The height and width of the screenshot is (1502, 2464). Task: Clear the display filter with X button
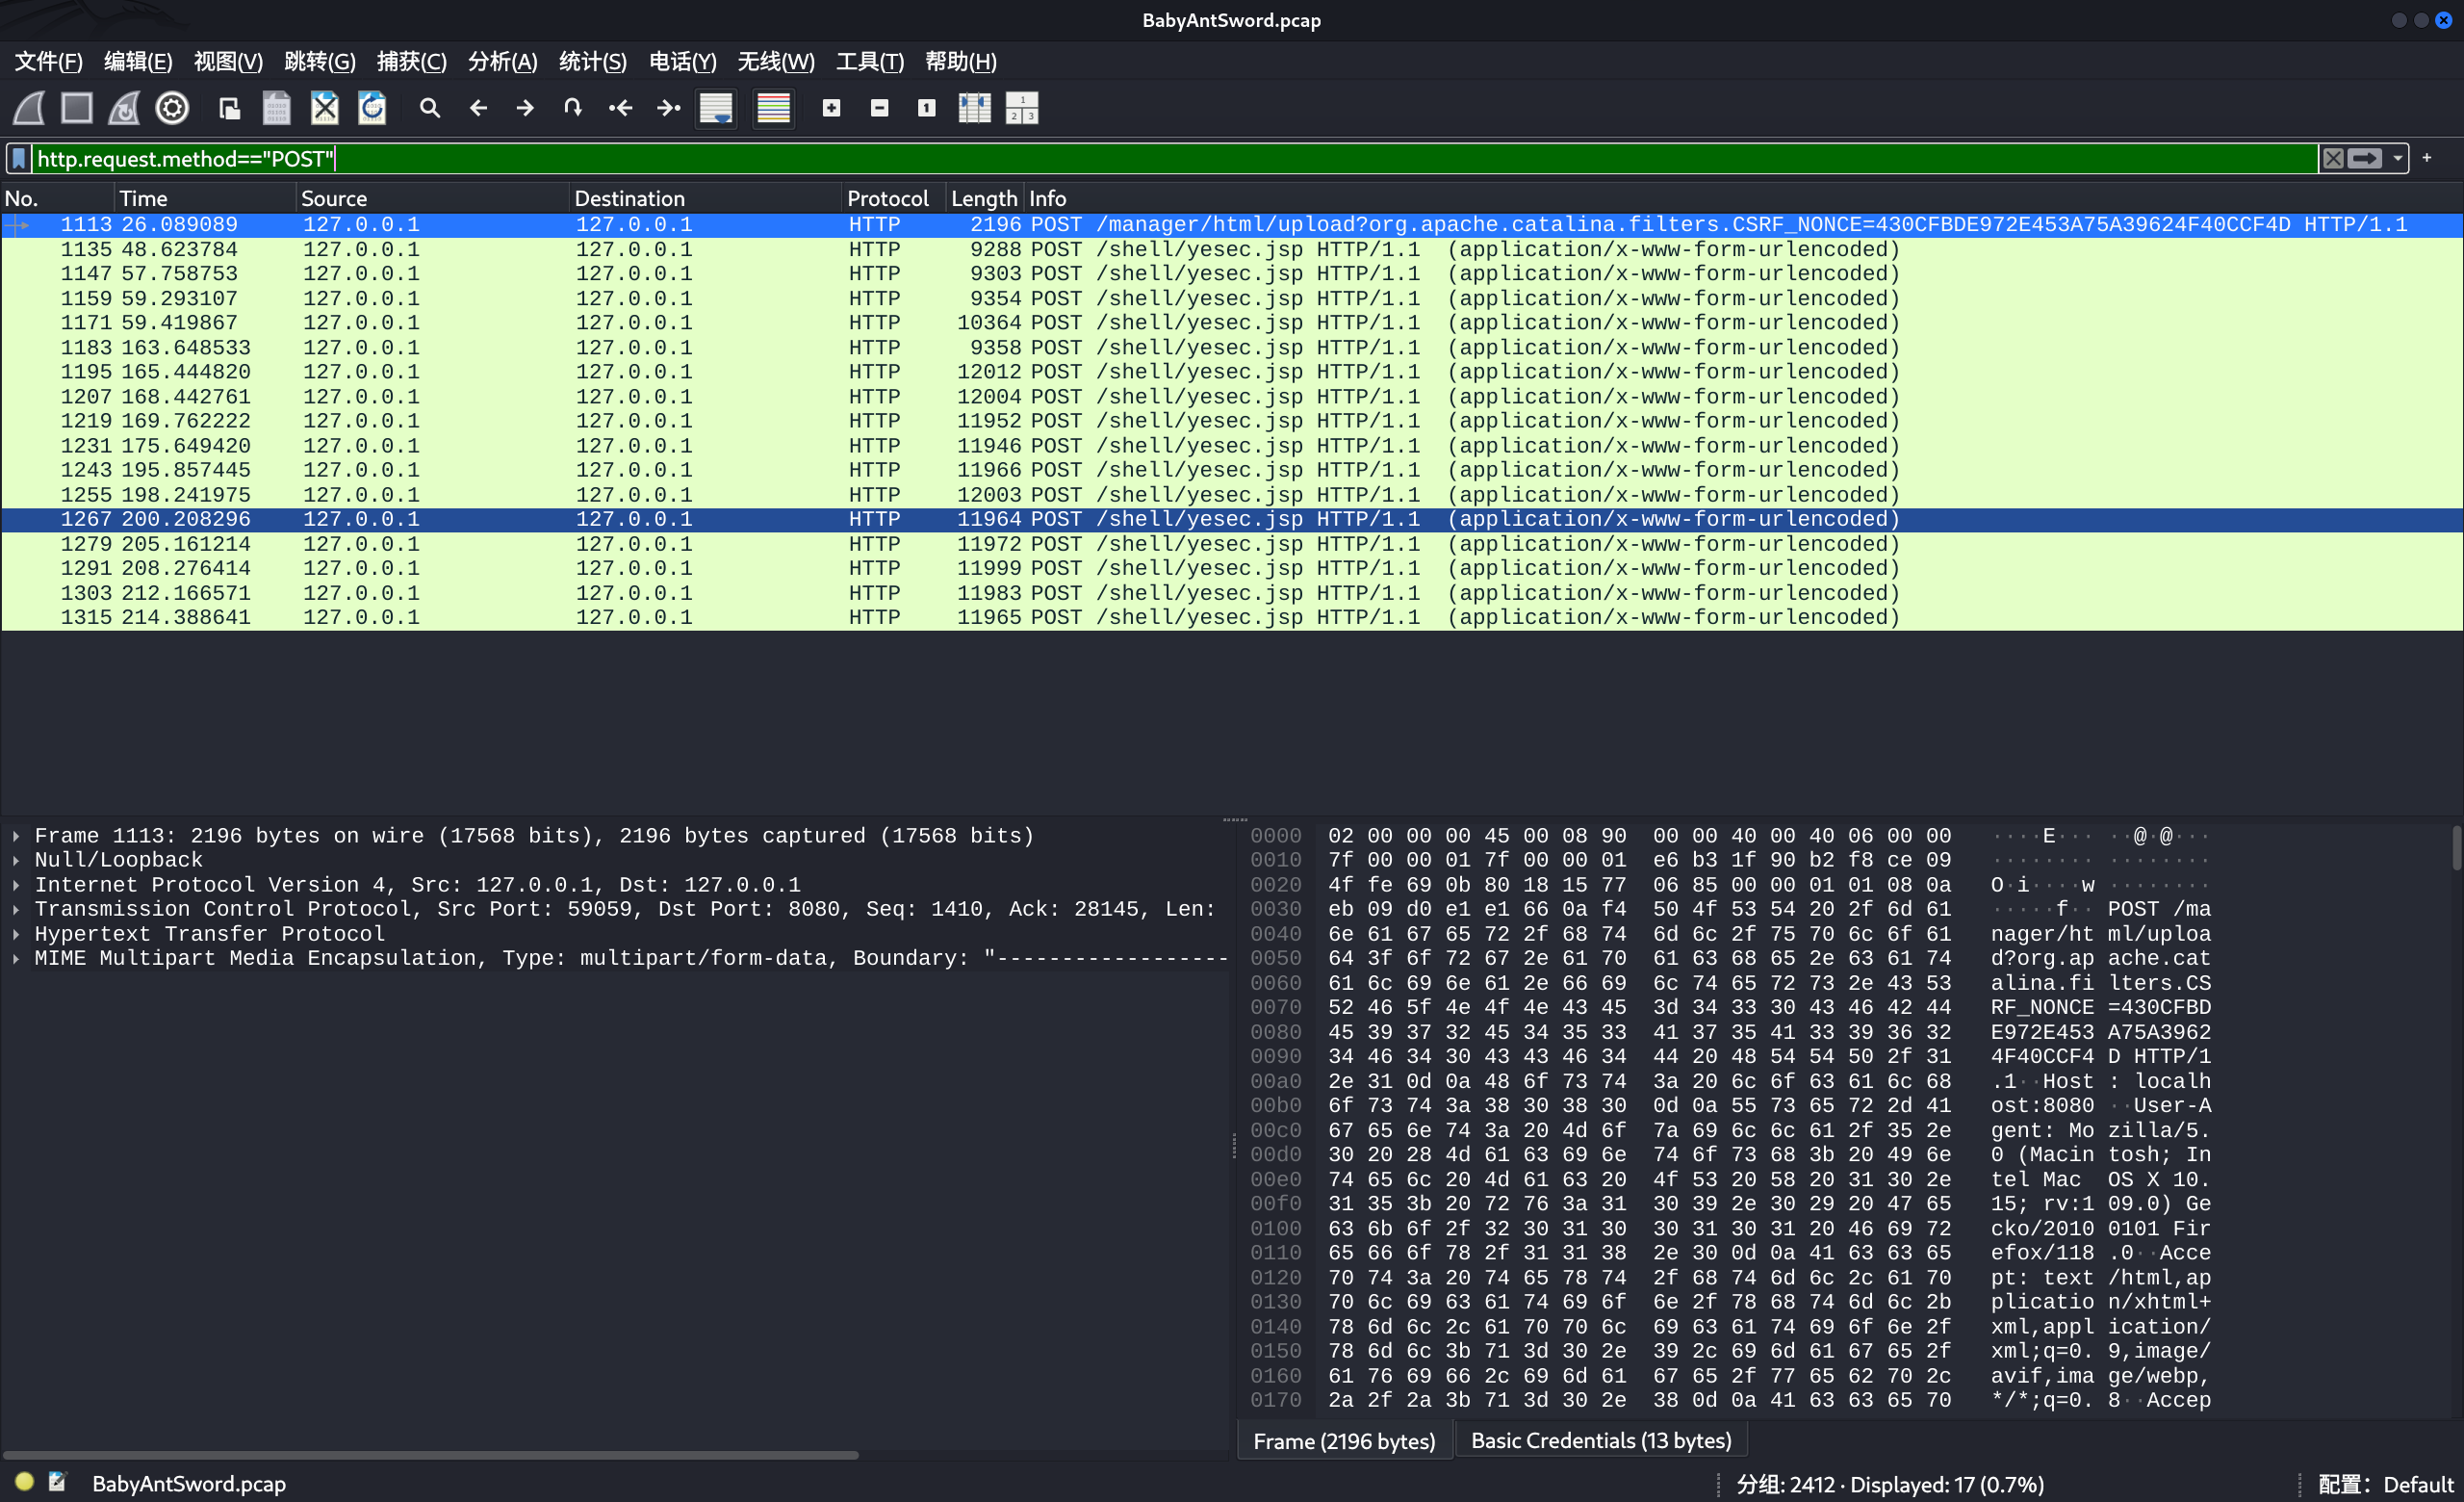[2333, 158]
